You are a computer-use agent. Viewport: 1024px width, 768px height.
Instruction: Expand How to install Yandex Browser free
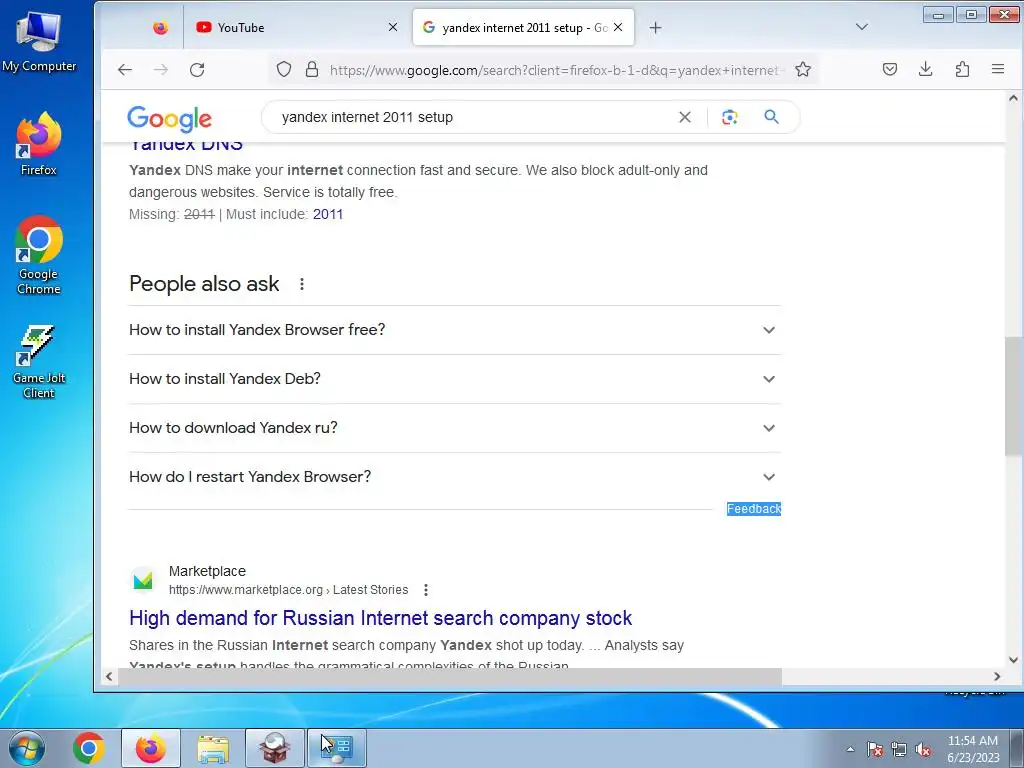pyautogui.click(x=455, y=330)
